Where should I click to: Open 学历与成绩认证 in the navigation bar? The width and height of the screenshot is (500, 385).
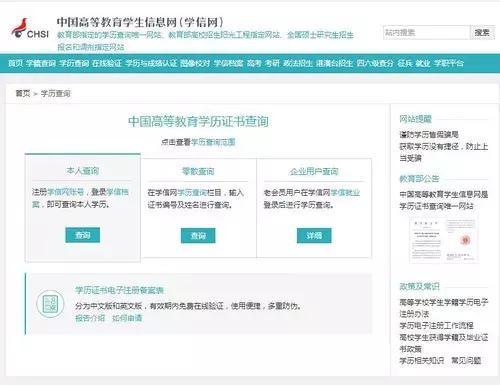tap(151, 63)
